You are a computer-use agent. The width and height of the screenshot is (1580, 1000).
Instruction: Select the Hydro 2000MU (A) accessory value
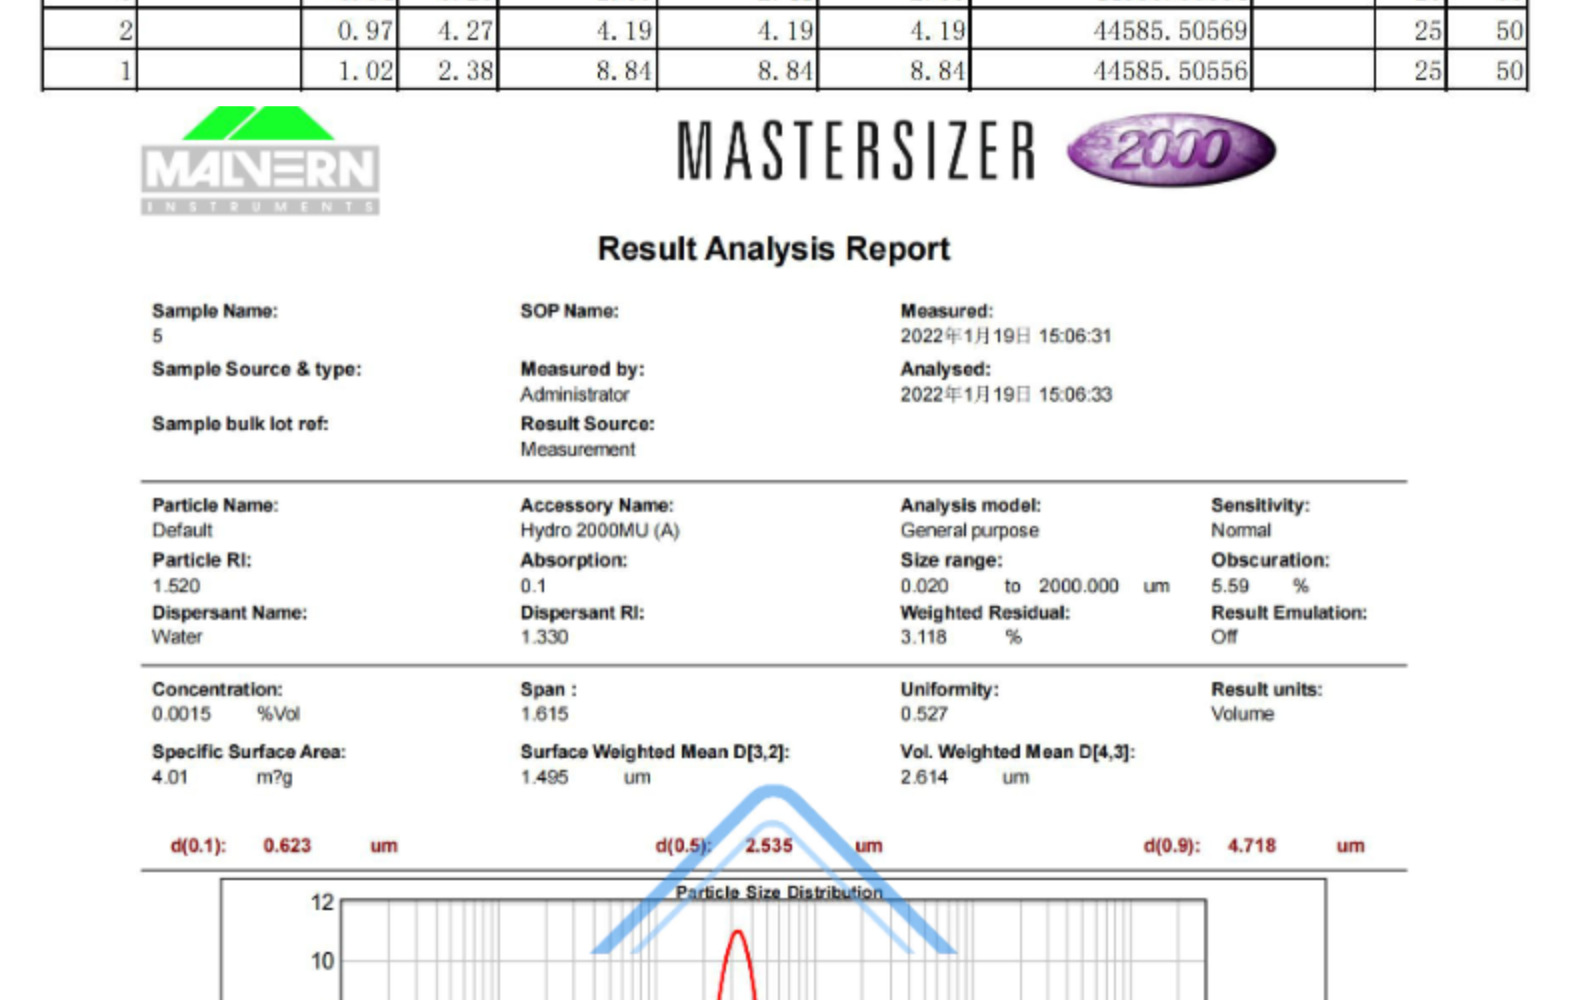tap(599, 530)
